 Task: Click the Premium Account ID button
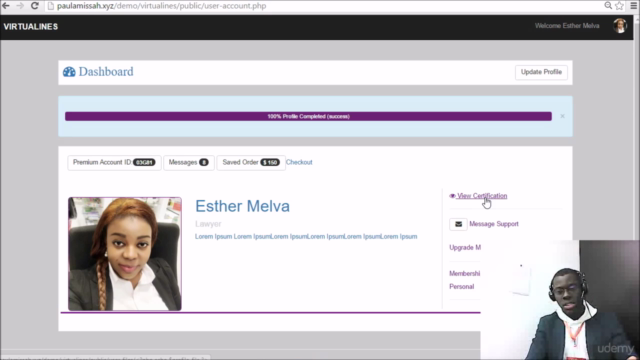[114, 162]
